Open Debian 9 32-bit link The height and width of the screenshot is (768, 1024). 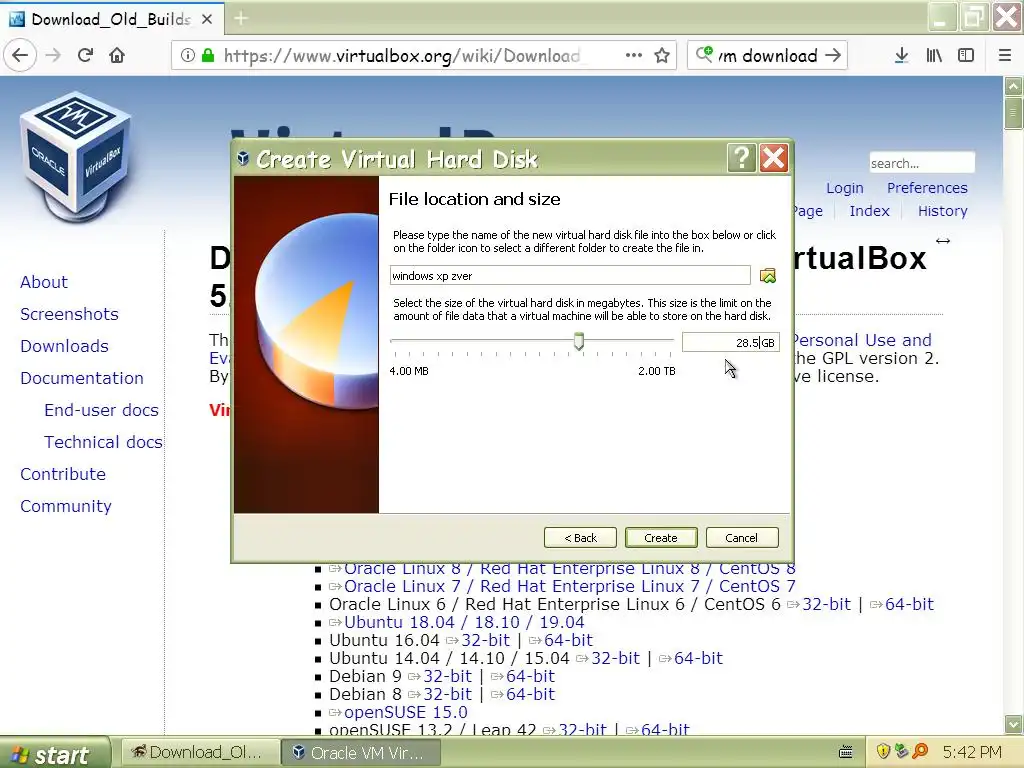[447, 677]
